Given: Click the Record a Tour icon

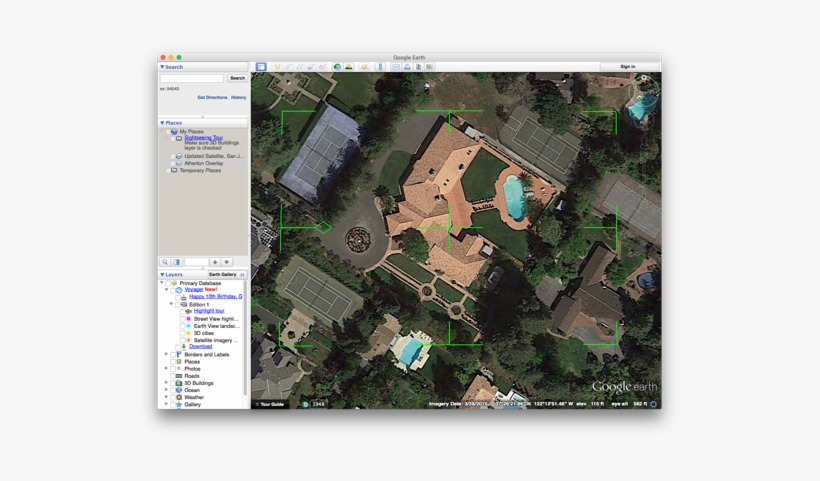Looking at the screenshot, I should click(322, 67).
